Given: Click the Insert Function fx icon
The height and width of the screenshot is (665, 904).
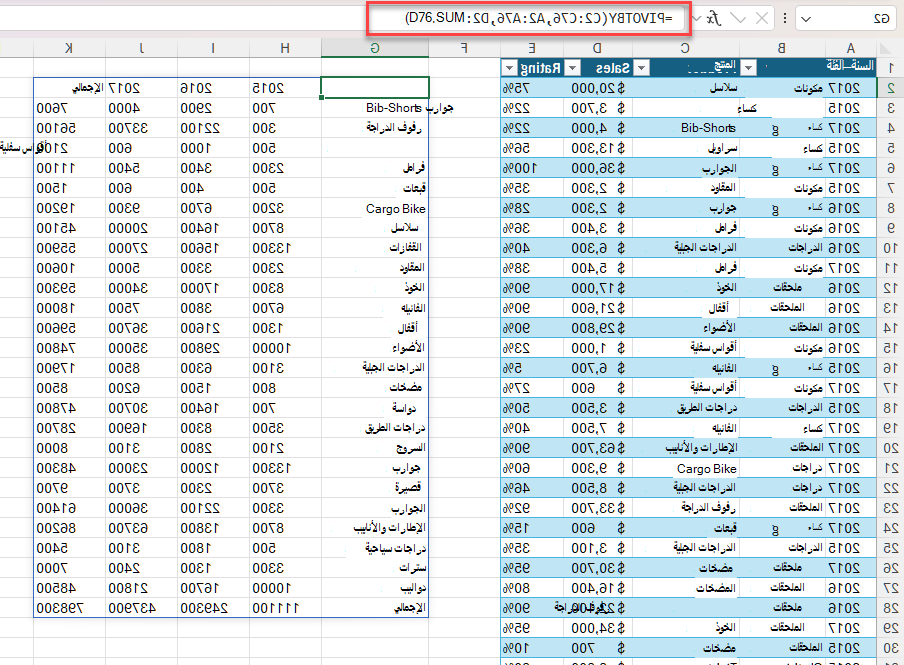Looking at the screenshot, I should point(714,18).
